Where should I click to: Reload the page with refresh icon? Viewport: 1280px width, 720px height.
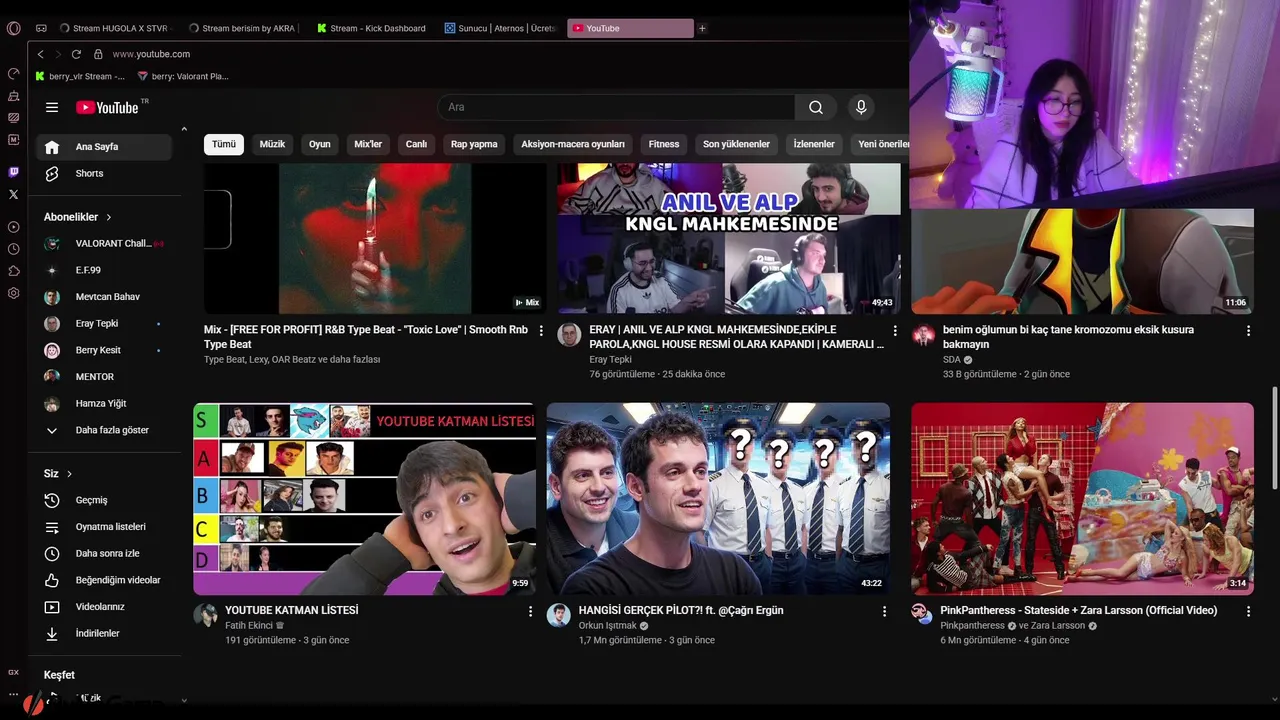click(76, 54)
